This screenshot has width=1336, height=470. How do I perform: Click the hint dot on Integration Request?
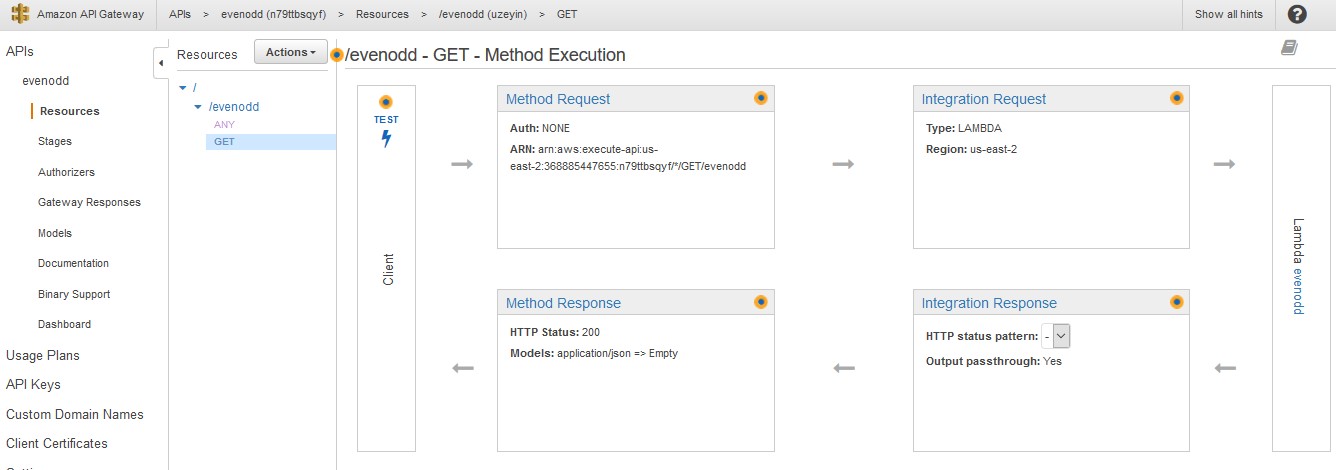point(1176,98)
